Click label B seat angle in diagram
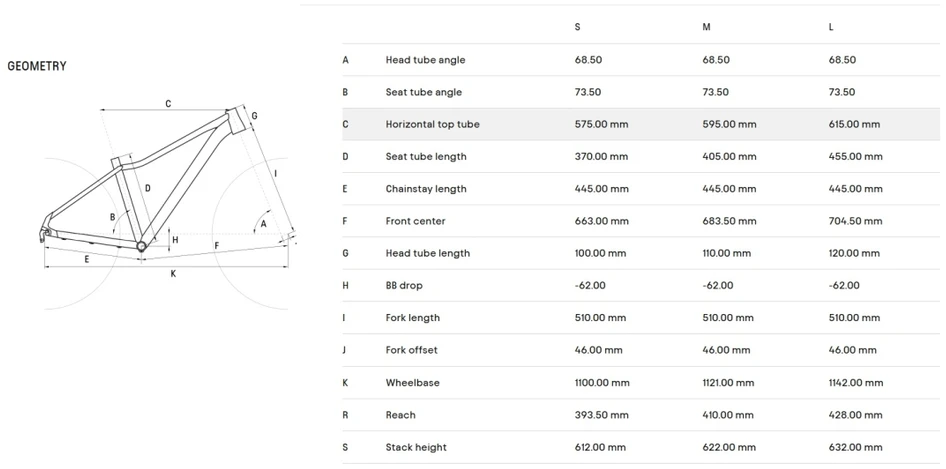 click(x=112, y=217)
